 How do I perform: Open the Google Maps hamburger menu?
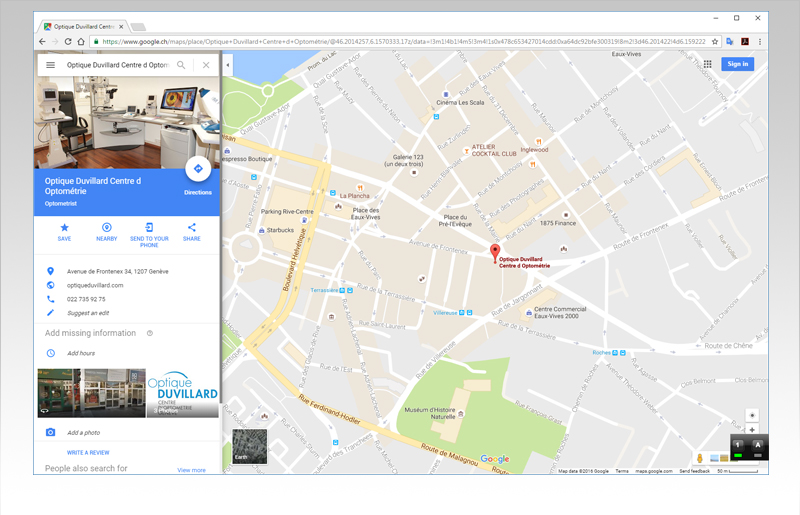(x=51, y=65)
